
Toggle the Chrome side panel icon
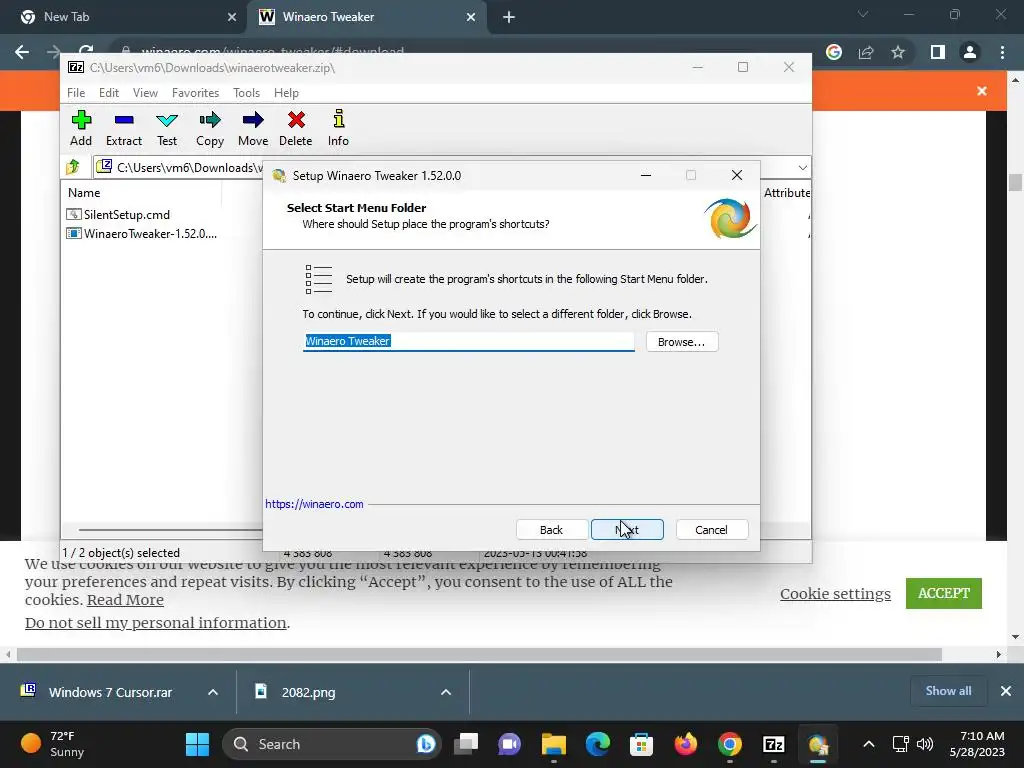coord(938,52)
